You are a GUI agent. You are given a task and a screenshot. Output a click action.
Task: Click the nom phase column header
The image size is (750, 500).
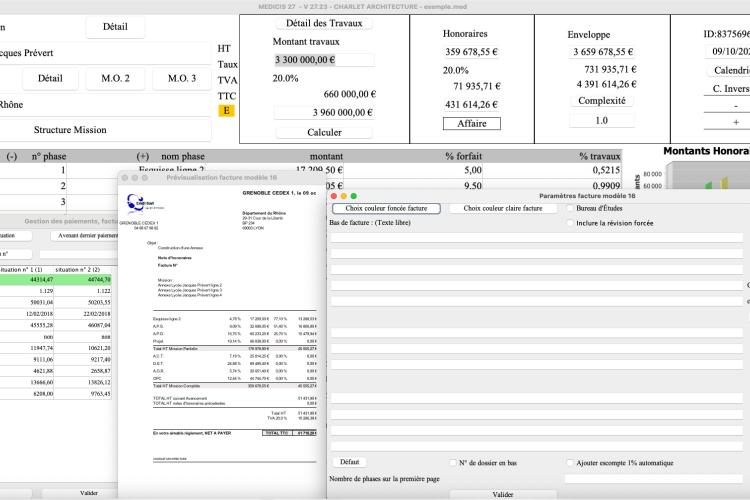(x=183, y=156)
